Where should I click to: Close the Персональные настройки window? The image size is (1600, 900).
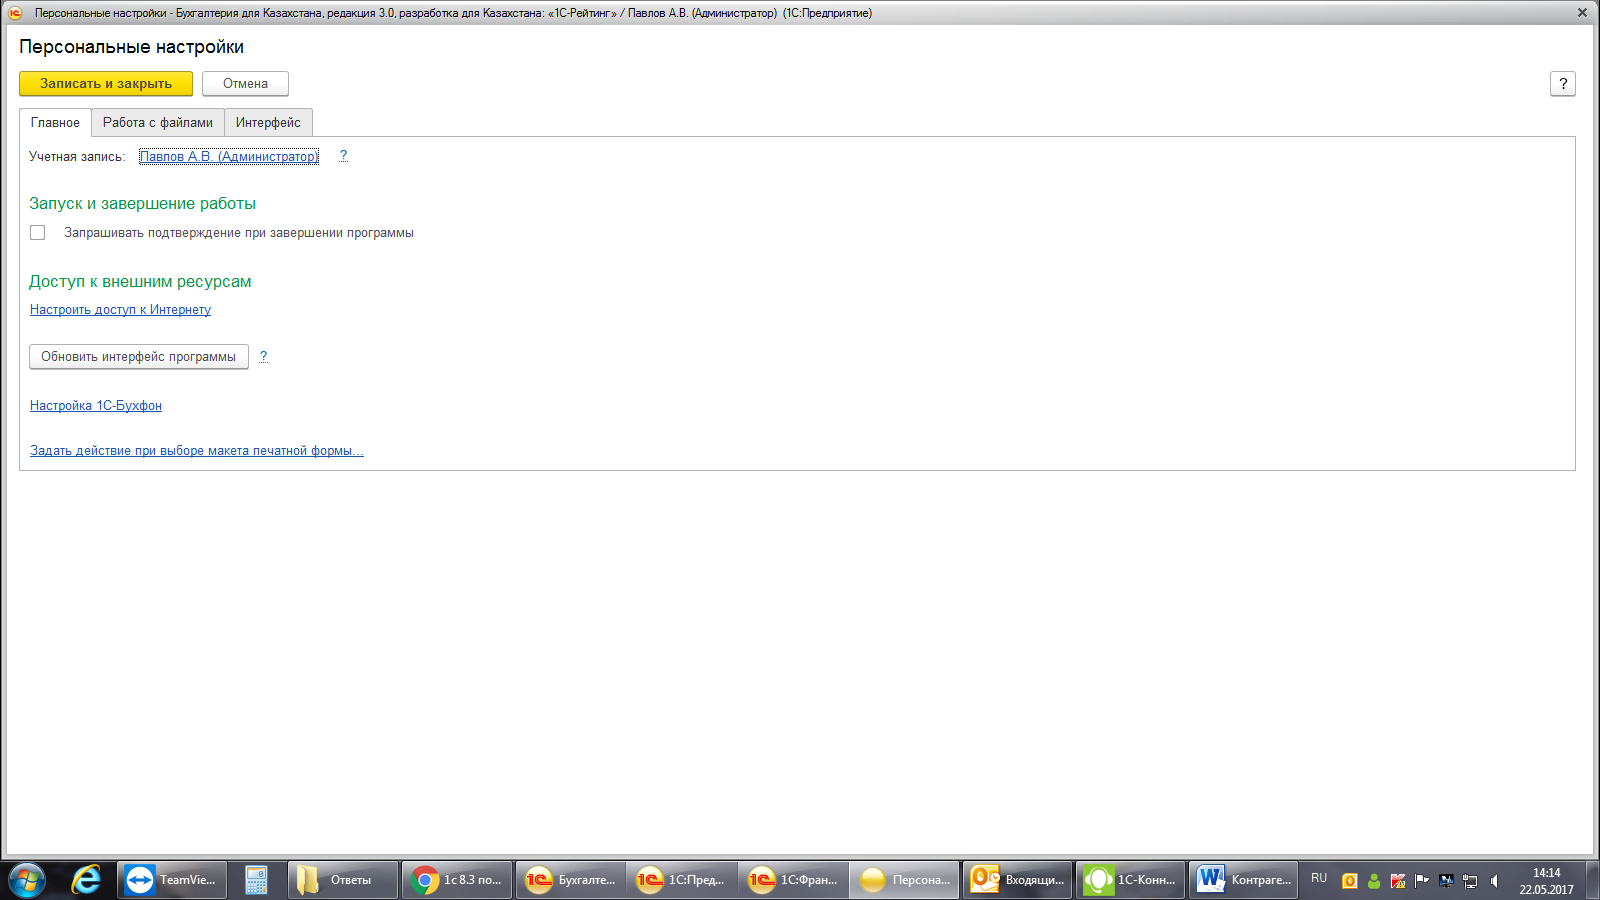[1582, 13]
